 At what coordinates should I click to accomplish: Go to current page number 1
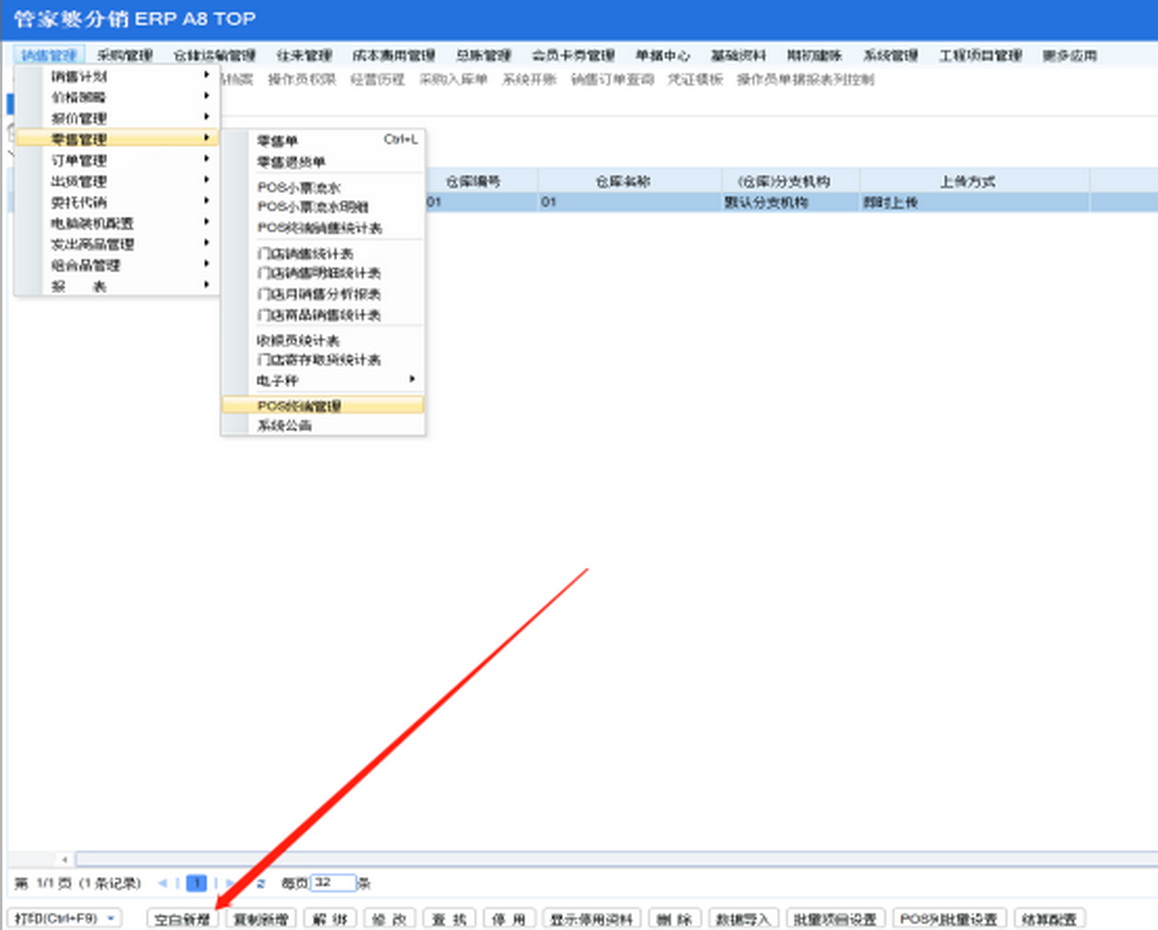pyautogui.click(x=197, y=883)
